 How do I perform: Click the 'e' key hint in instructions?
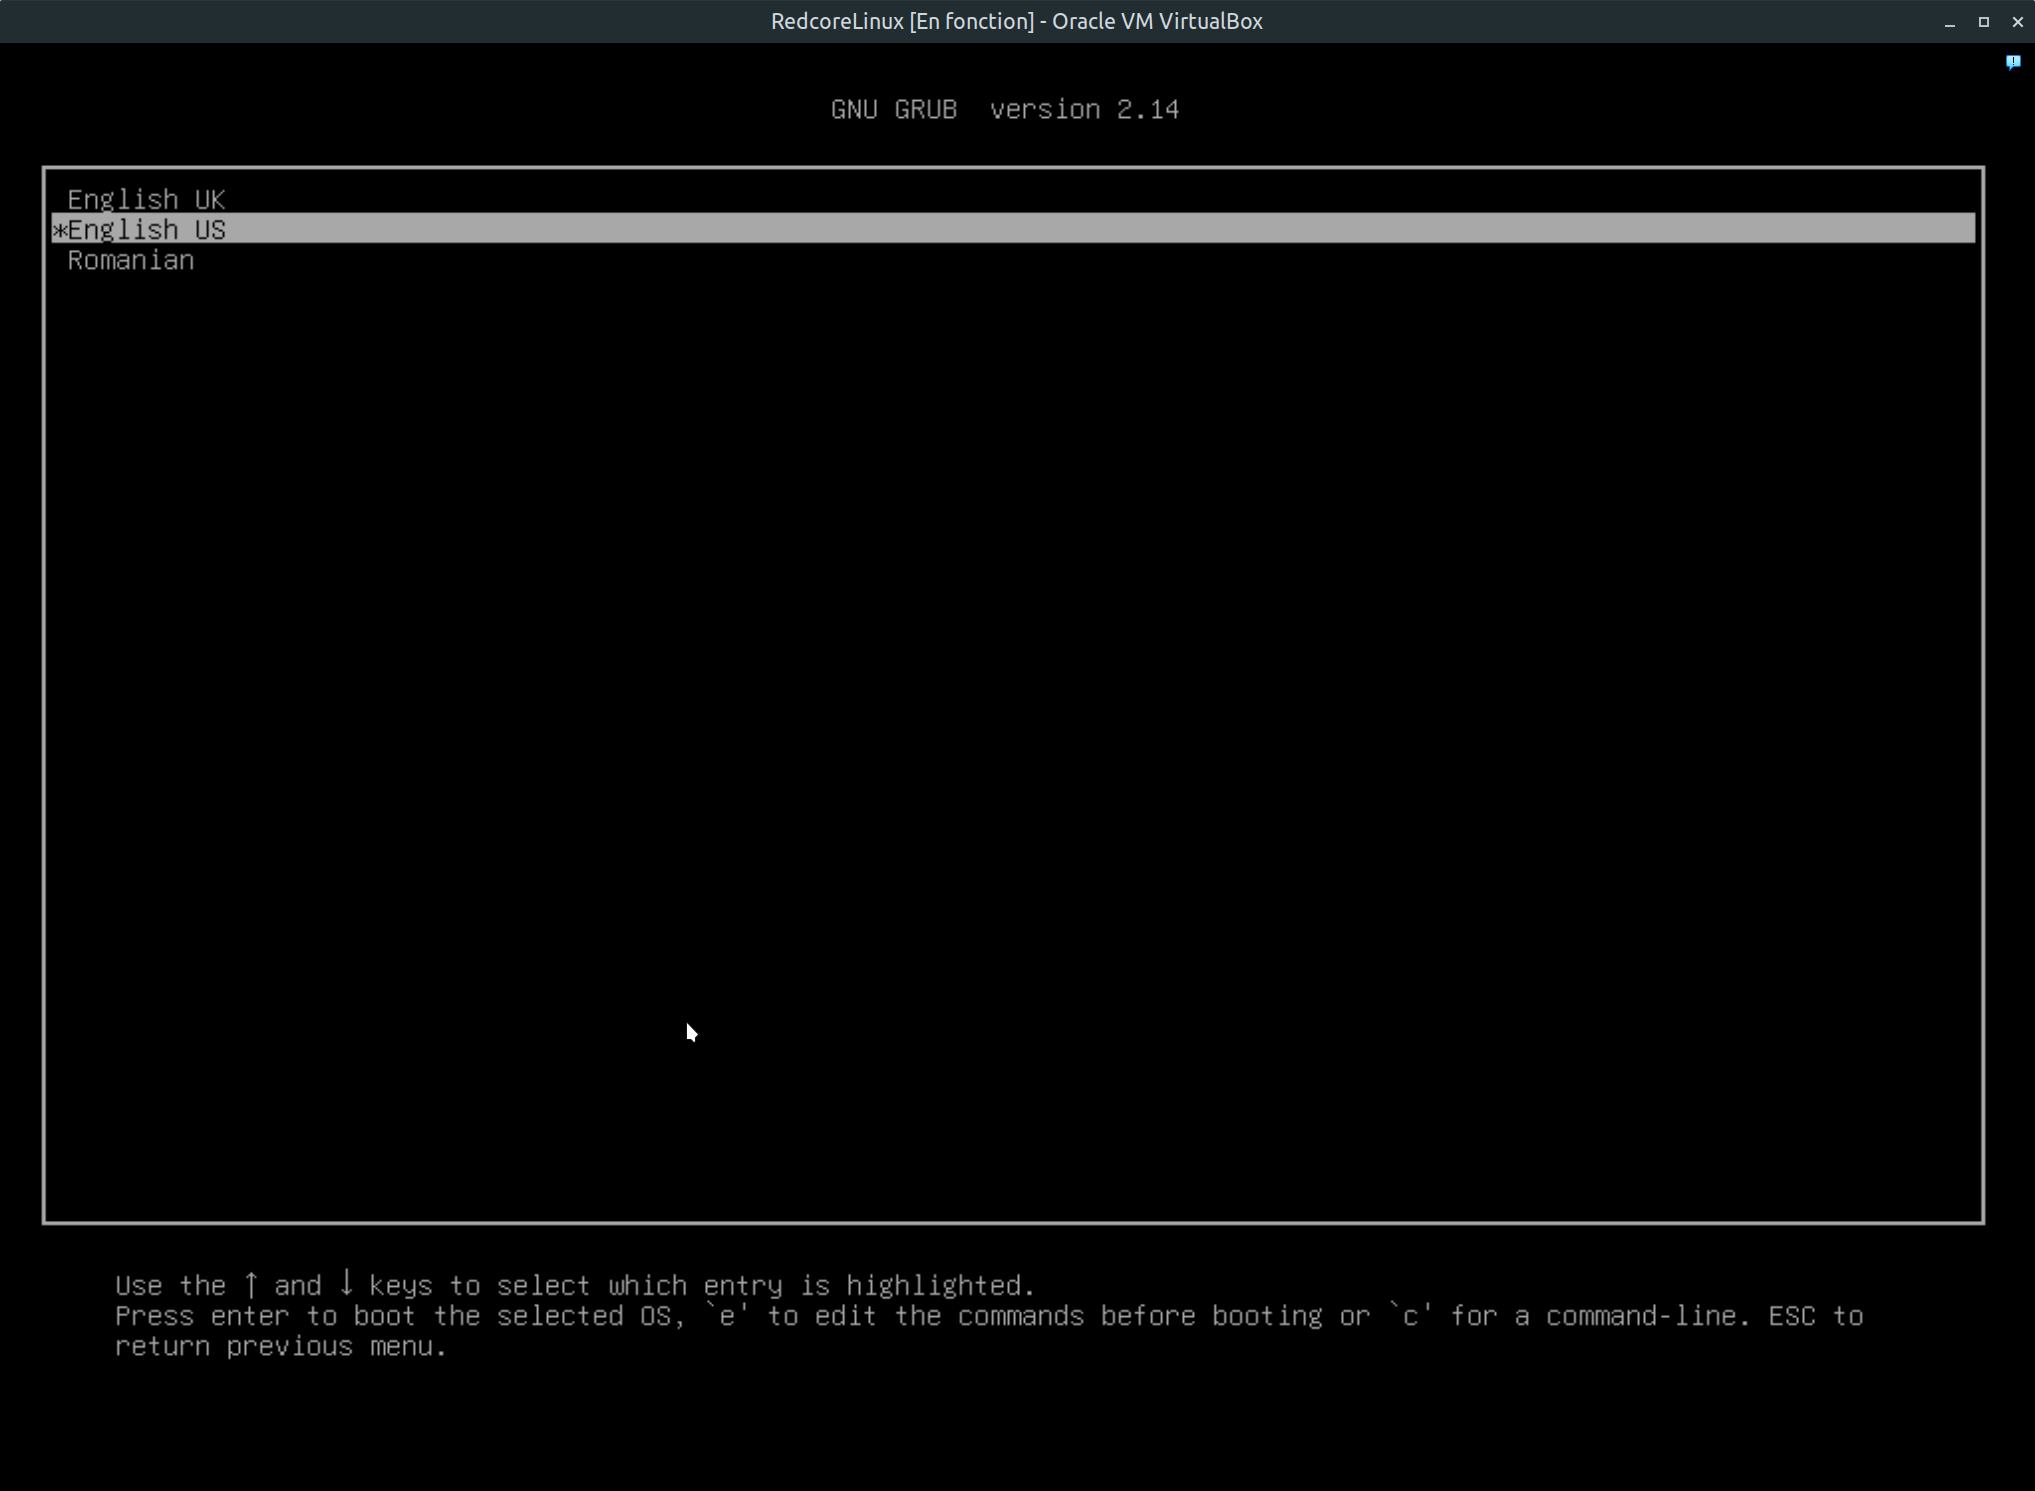click(727, 1316)
